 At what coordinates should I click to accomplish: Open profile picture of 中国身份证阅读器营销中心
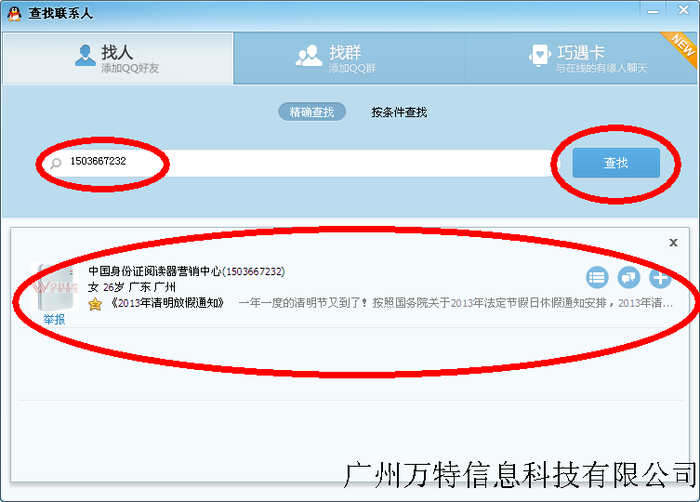click(55, 287)
